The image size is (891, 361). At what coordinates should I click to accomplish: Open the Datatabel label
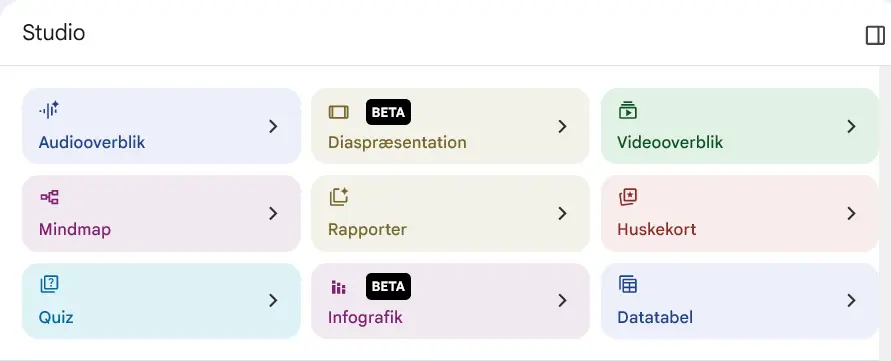coord(655,317)
